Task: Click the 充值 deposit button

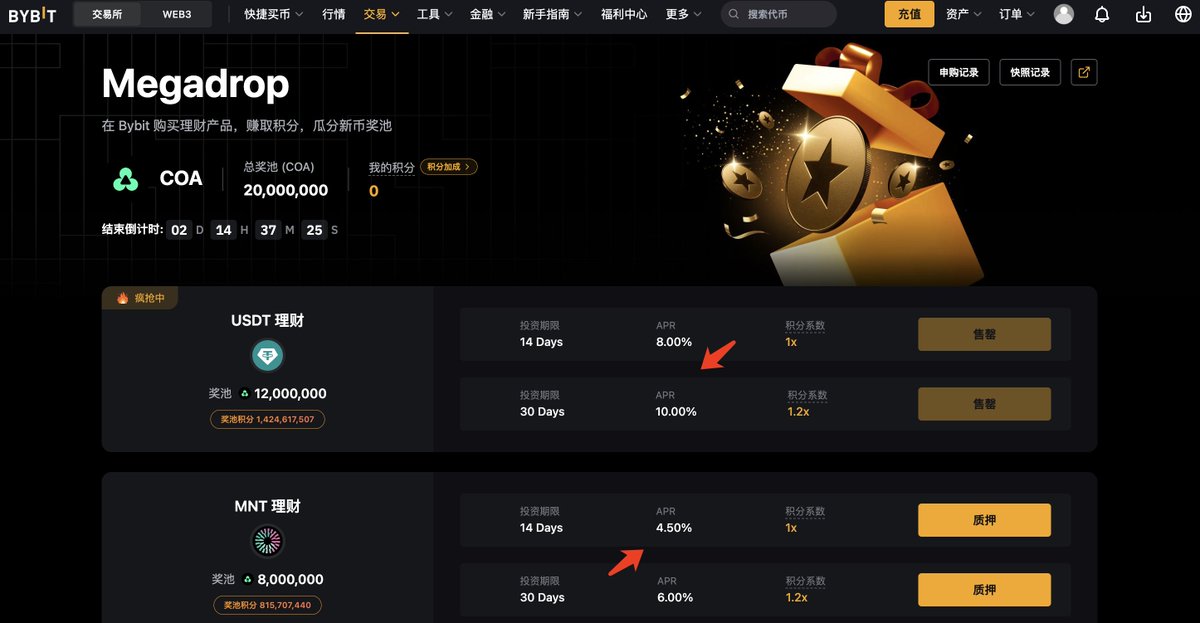Action: click(909, 14)
